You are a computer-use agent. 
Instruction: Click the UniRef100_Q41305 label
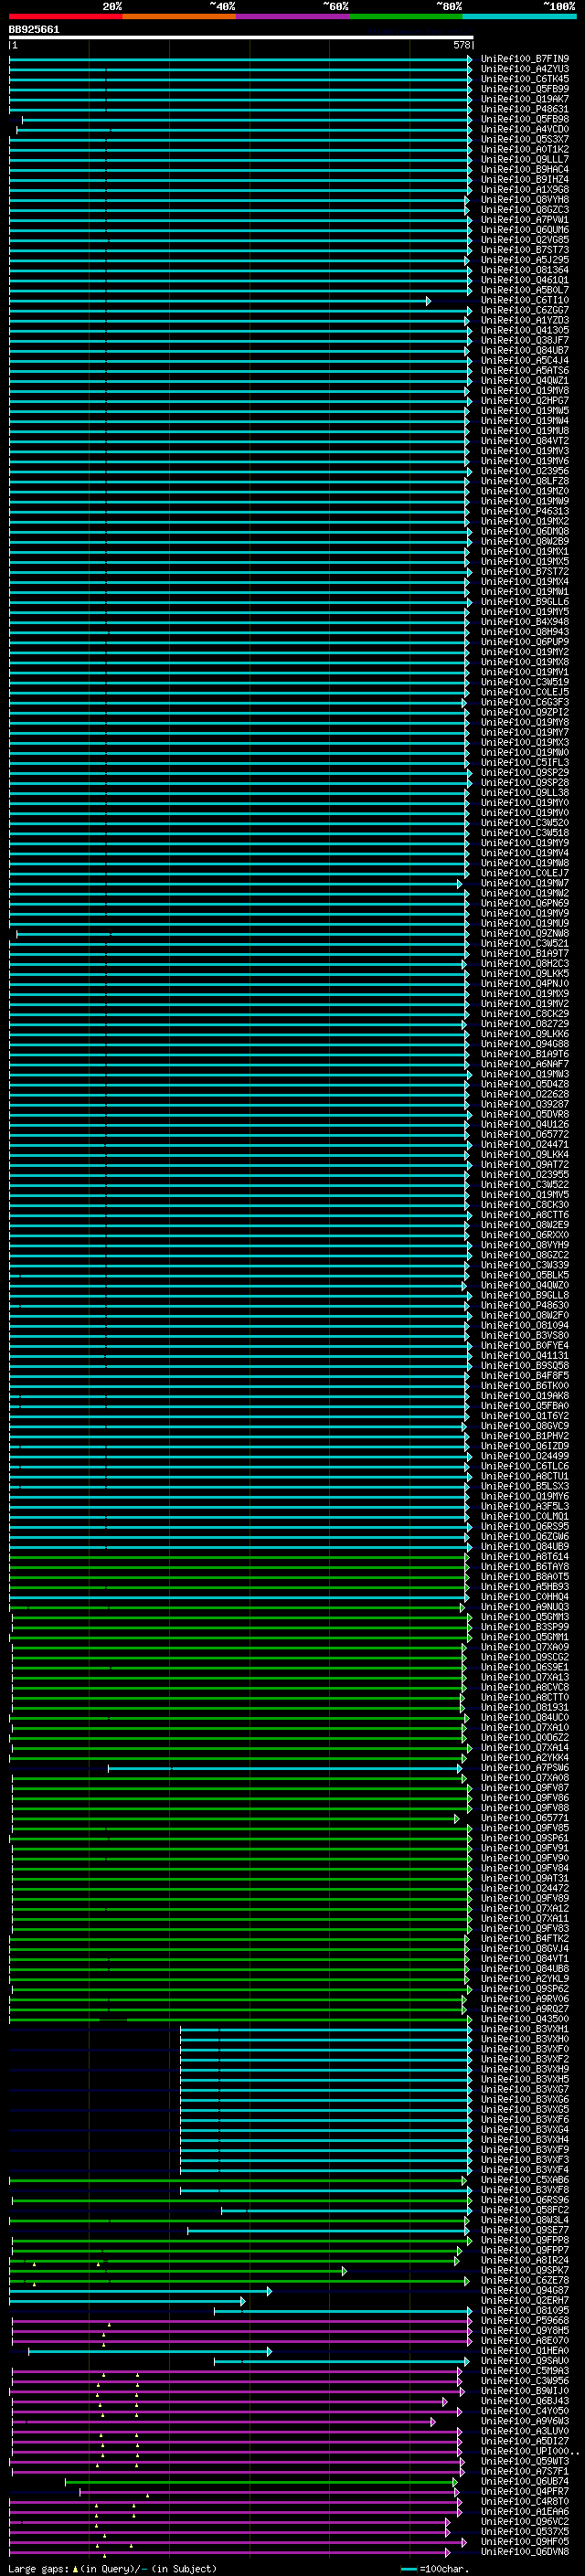click(525, 330)
